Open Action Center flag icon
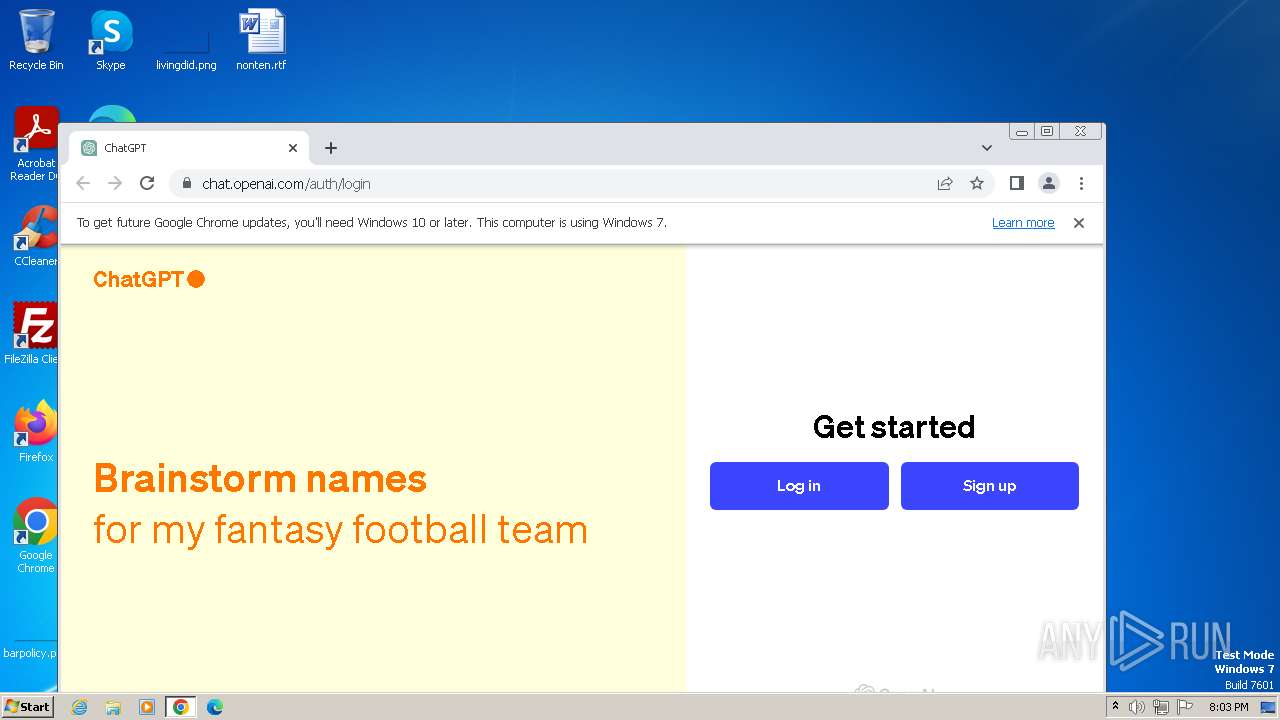This screenshot has width=1280, height=720. pos(1185,707)
